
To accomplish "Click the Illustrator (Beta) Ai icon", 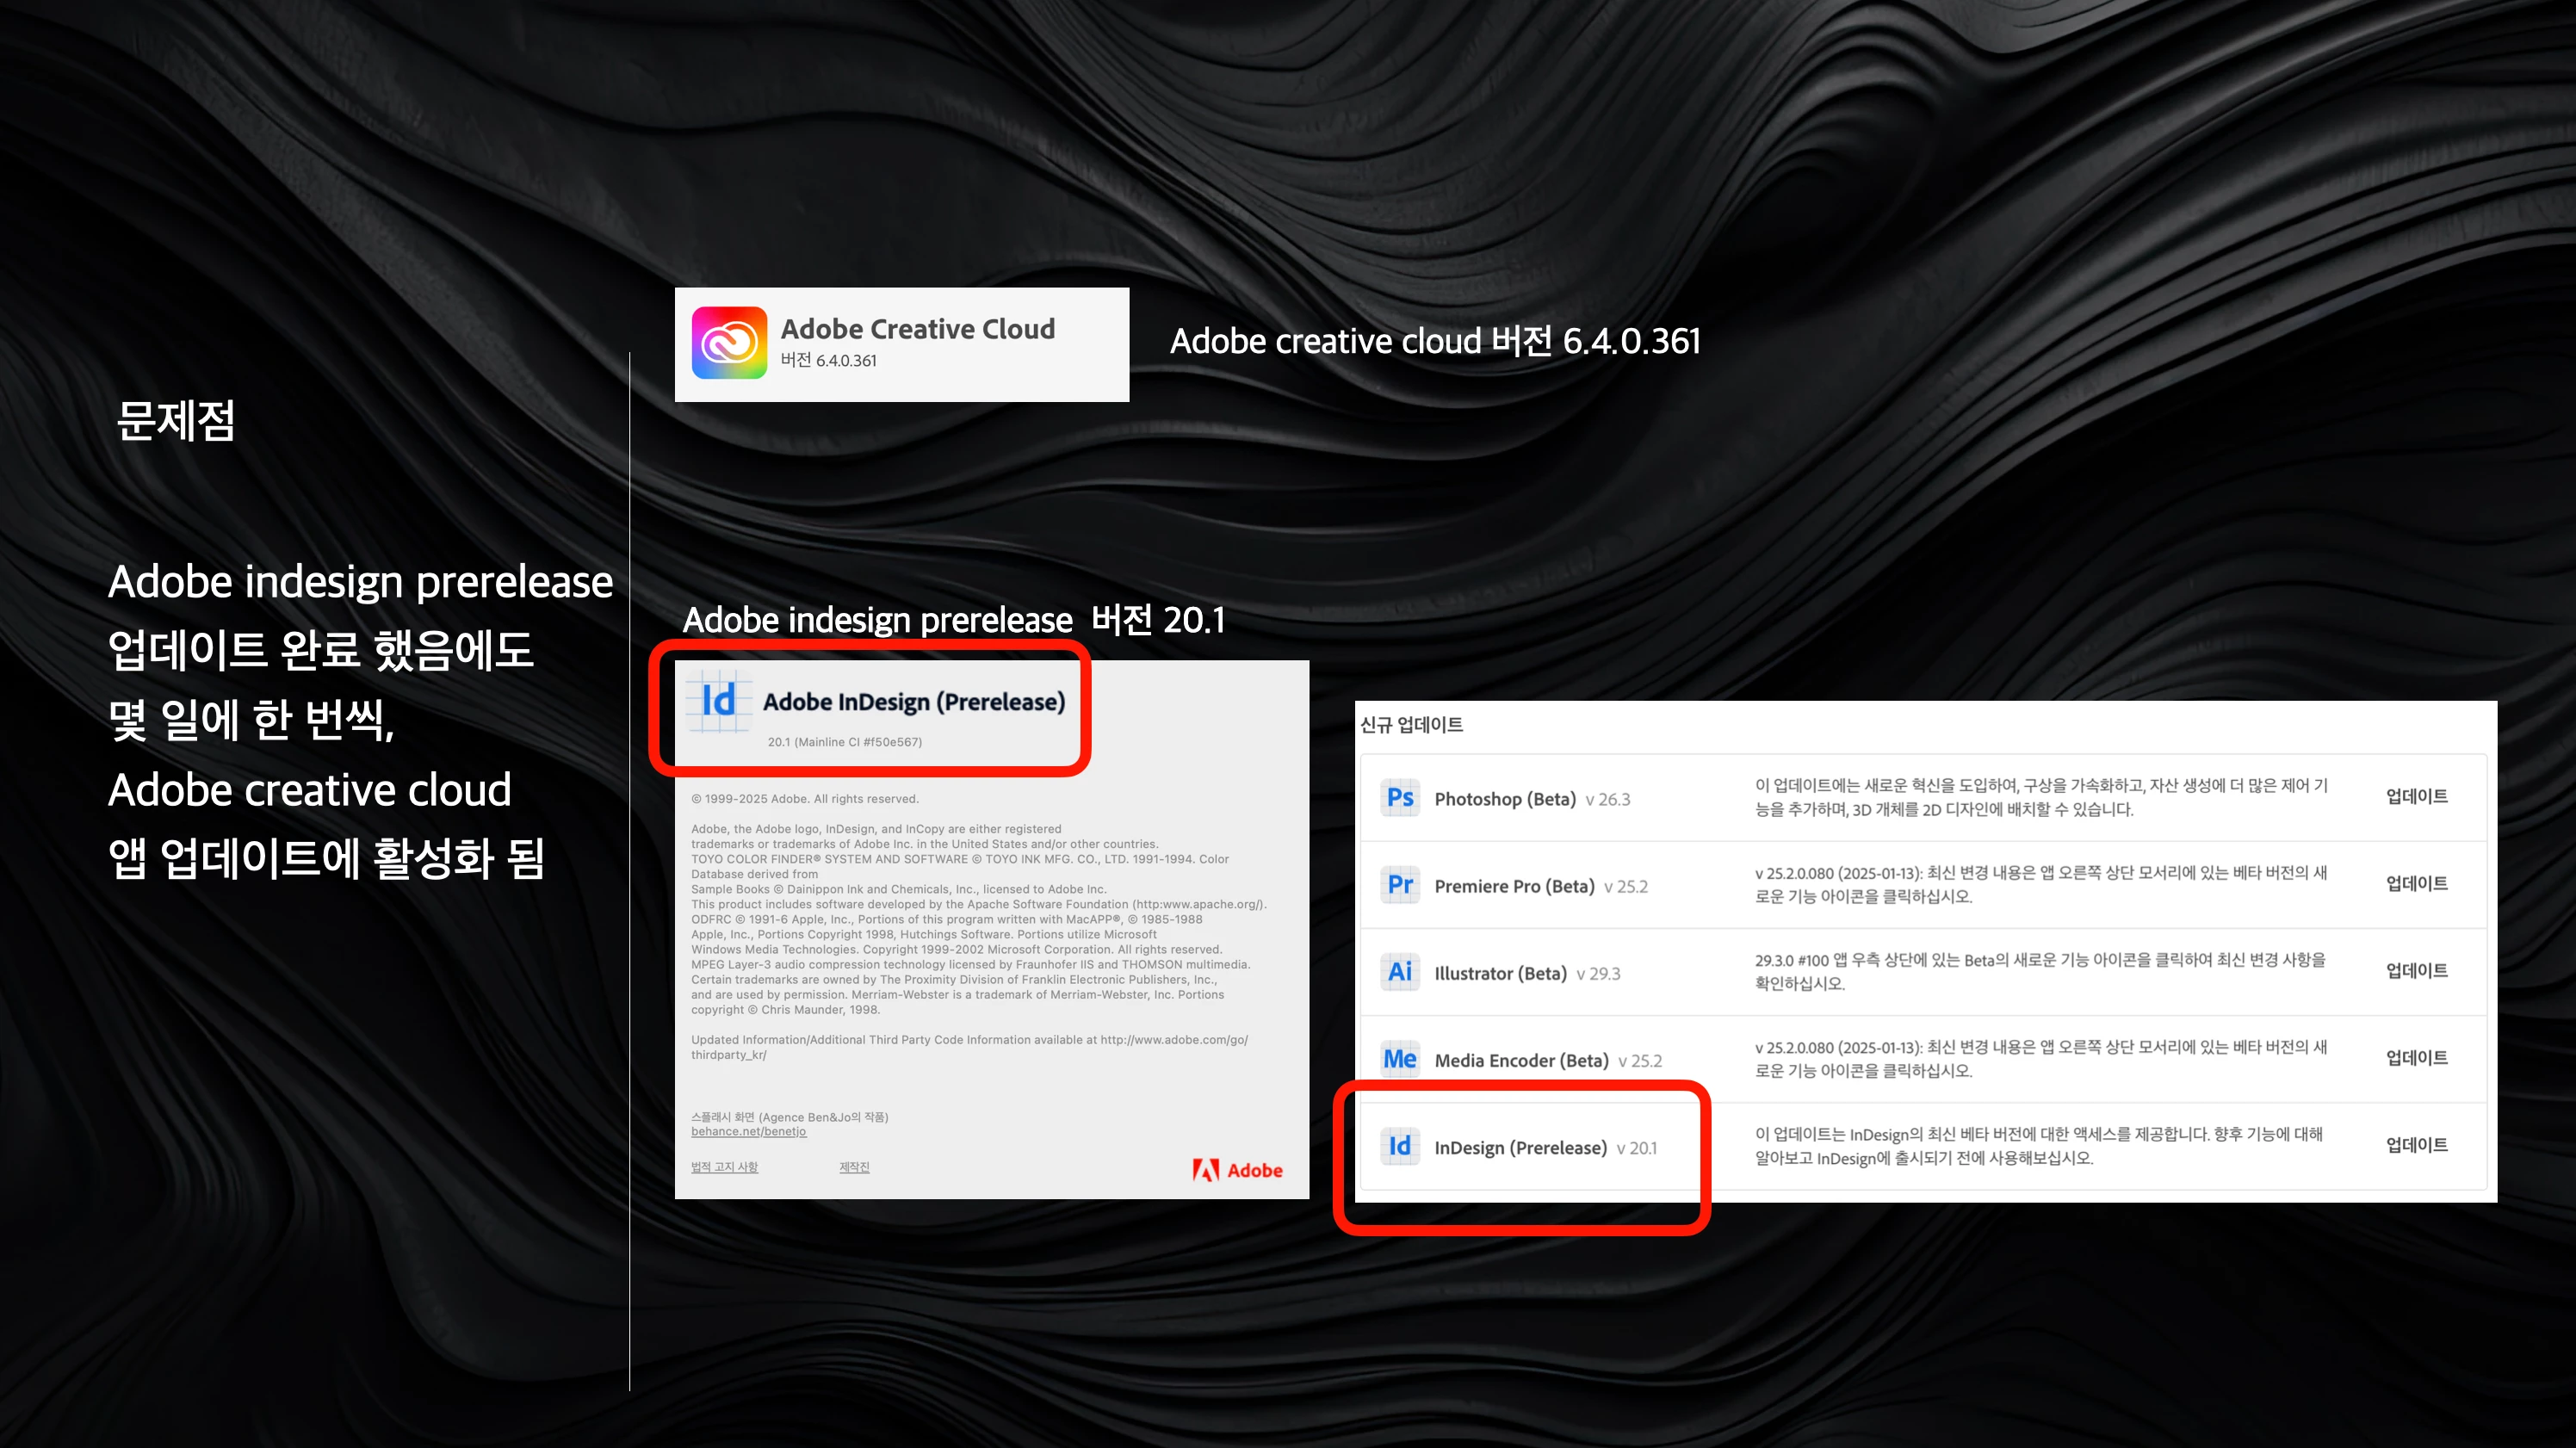I will coord(1400,972).
